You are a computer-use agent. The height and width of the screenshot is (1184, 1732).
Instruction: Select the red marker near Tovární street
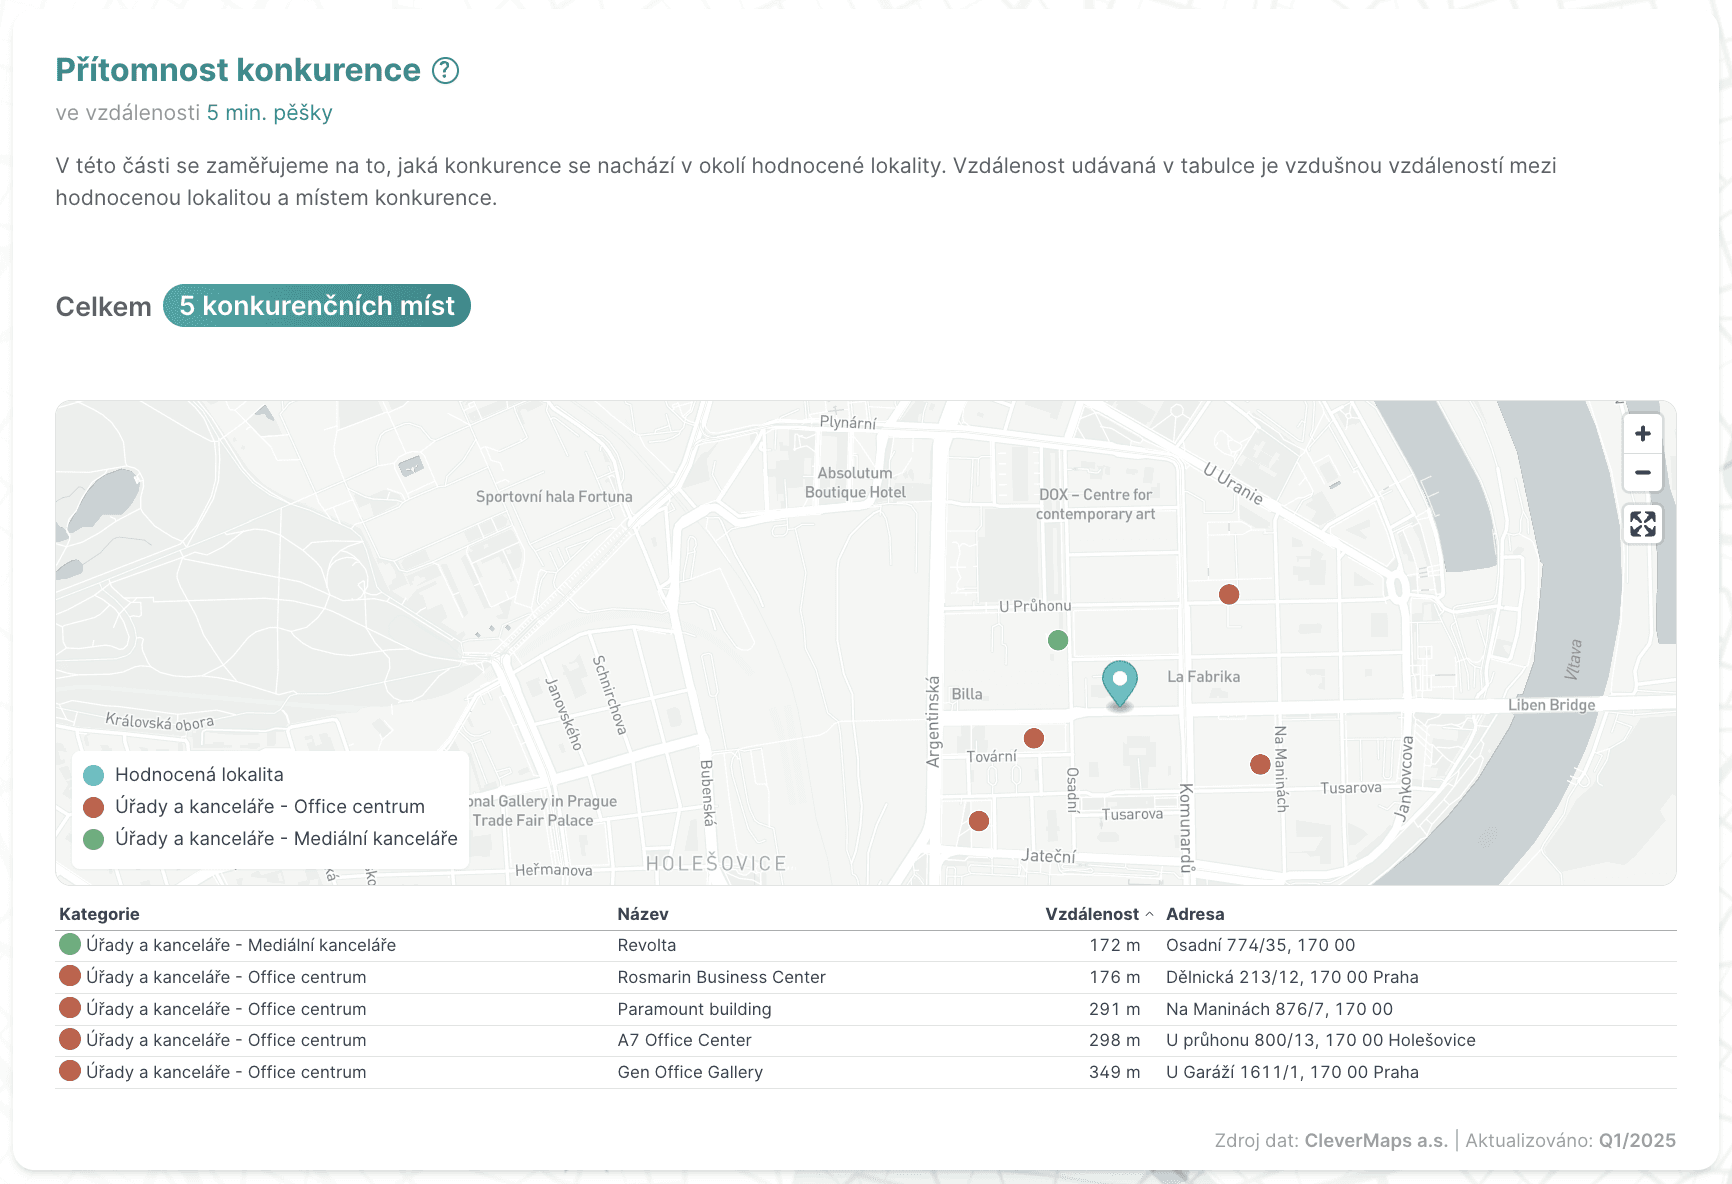coord(1034,738)
